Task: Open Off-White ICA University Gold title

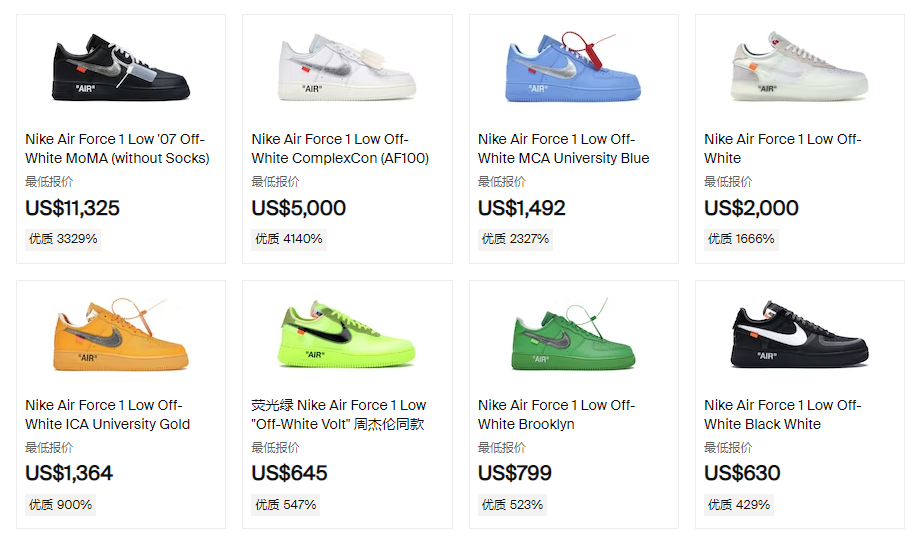Action: pyautogui.click(x=108, y=414)
